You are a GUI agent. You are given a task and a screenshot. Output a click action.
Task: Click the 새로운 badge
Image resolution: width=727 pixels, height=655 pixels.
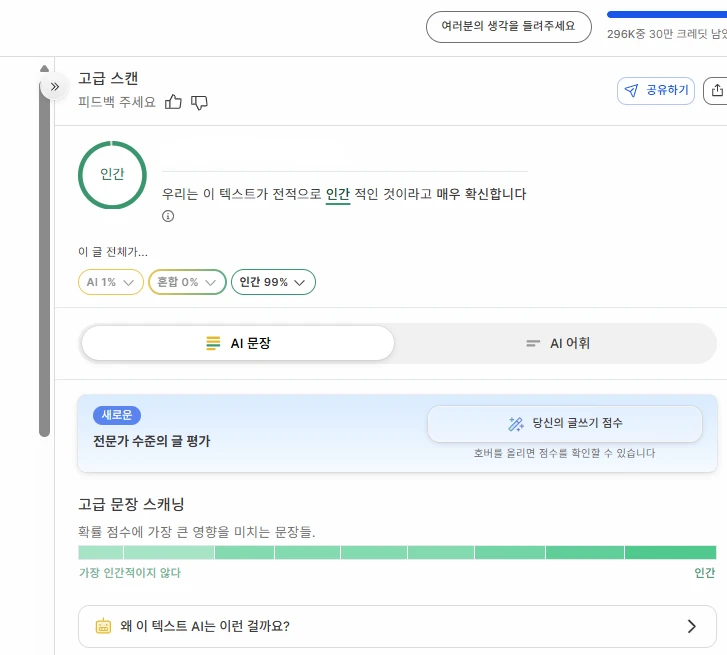click(x=117, y=415)
